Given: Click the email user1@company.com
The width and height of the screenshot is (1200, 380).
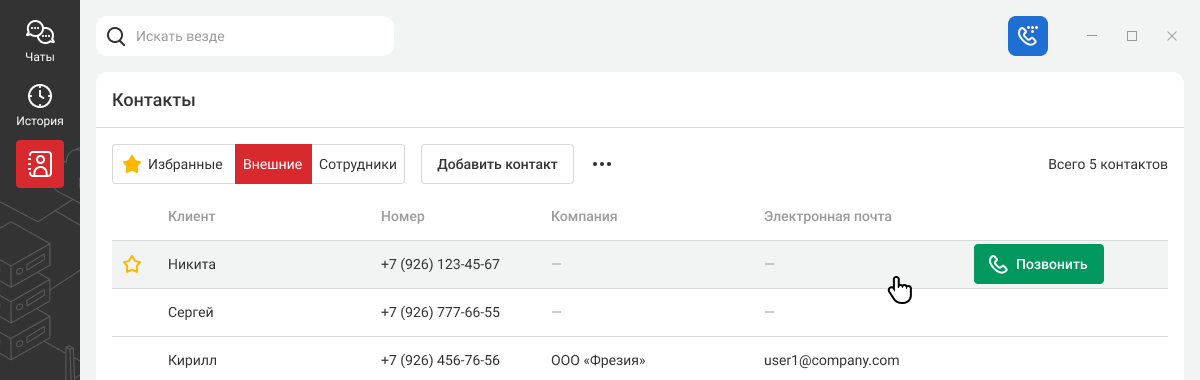Looking at the screenshot, I should (832, 360).
